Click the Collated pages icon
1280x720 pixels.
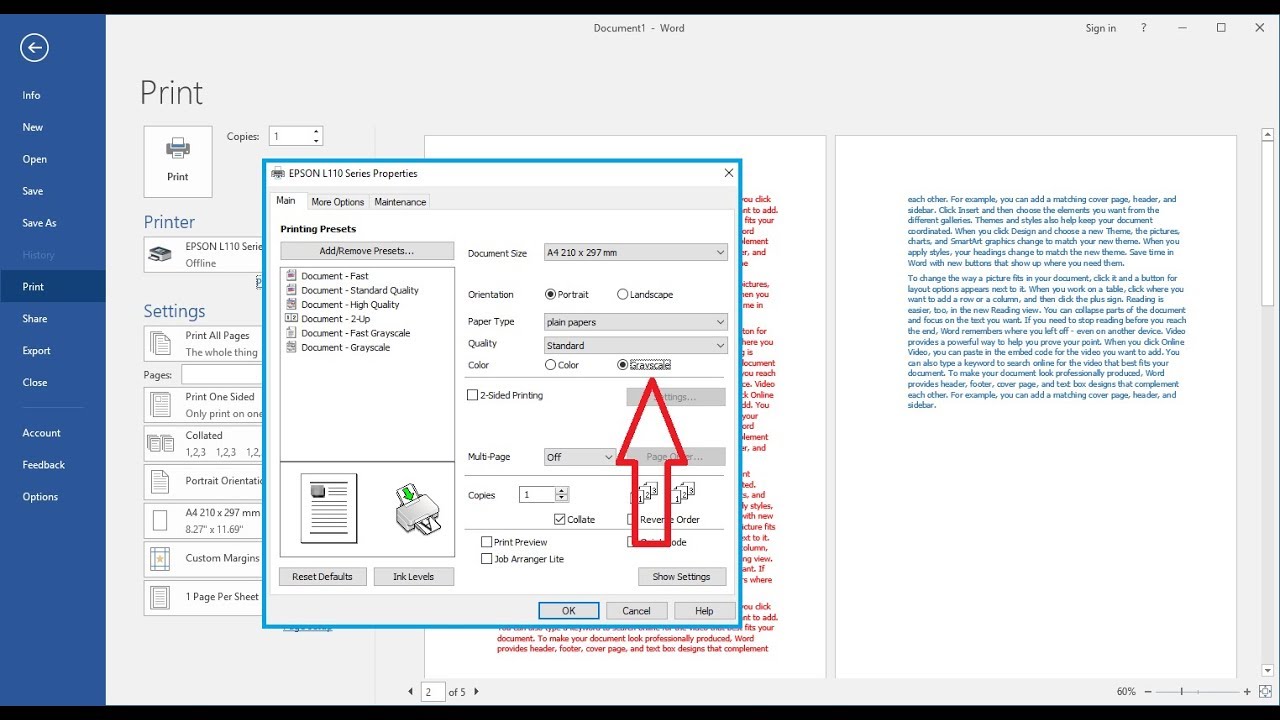pos(160,443)
